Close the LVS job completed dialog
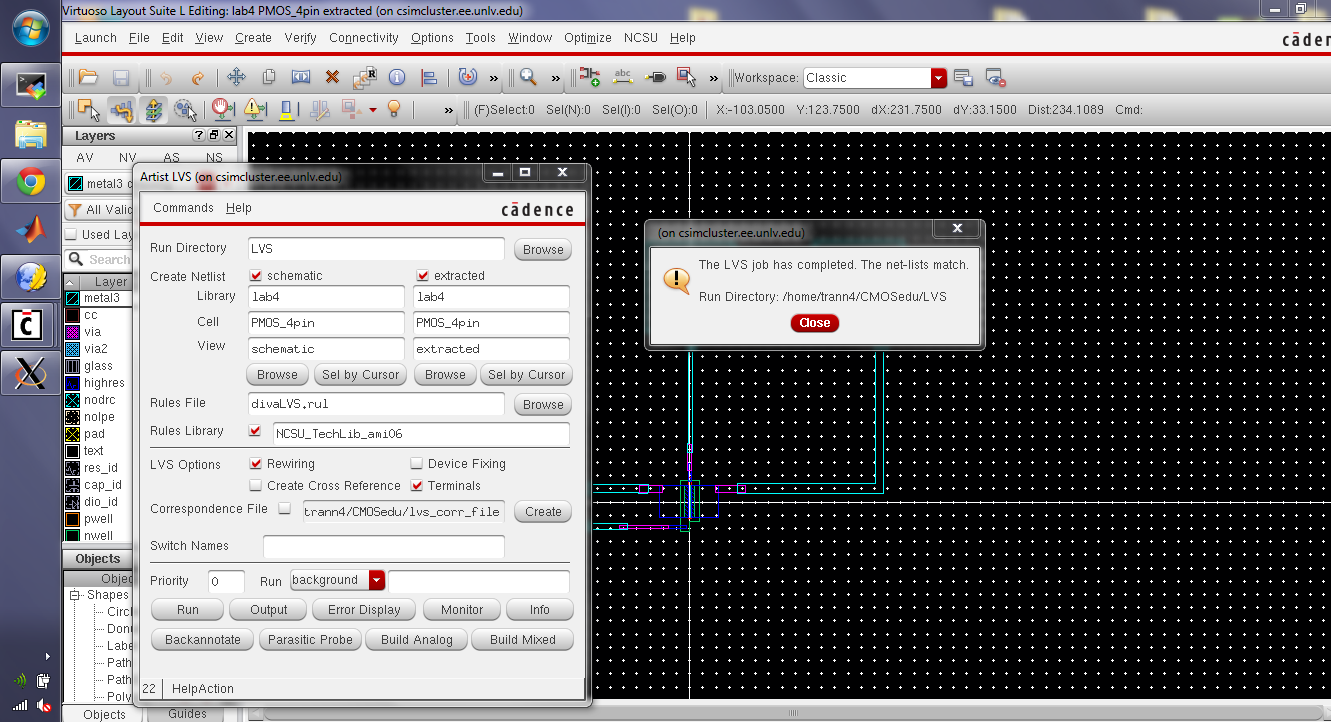Screen dimensions: 1331x722 tap(814, 323)
